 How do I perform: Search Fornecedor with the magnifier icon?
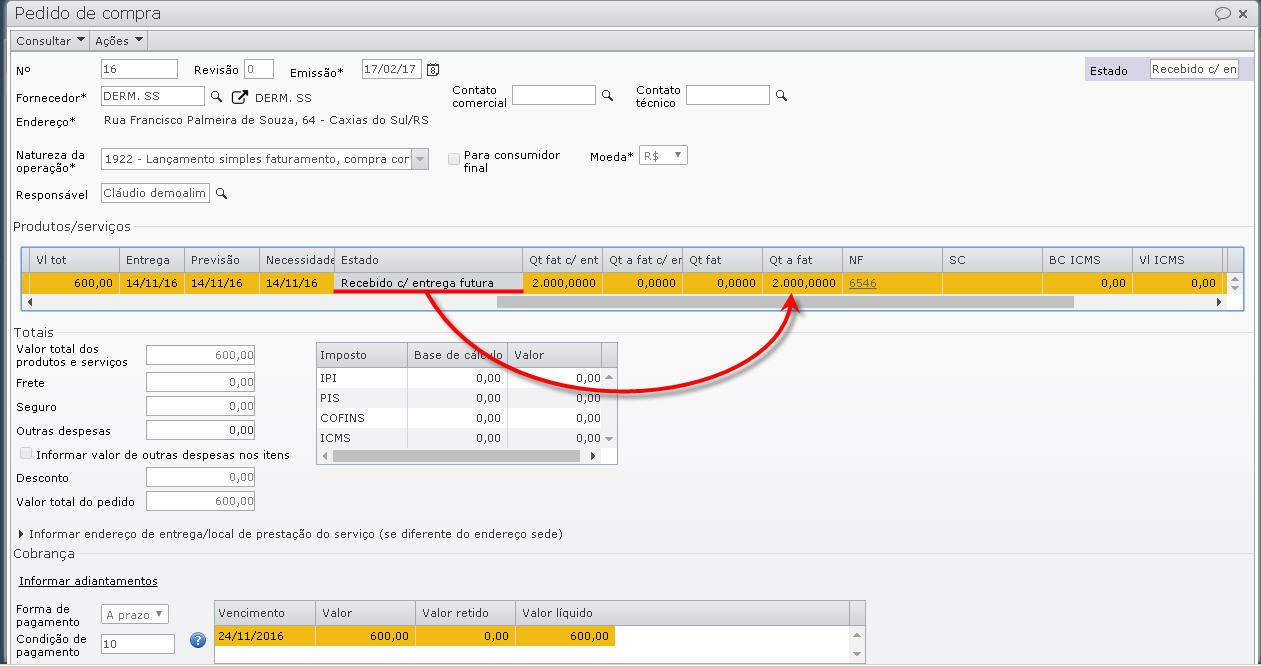coord(215,96)
